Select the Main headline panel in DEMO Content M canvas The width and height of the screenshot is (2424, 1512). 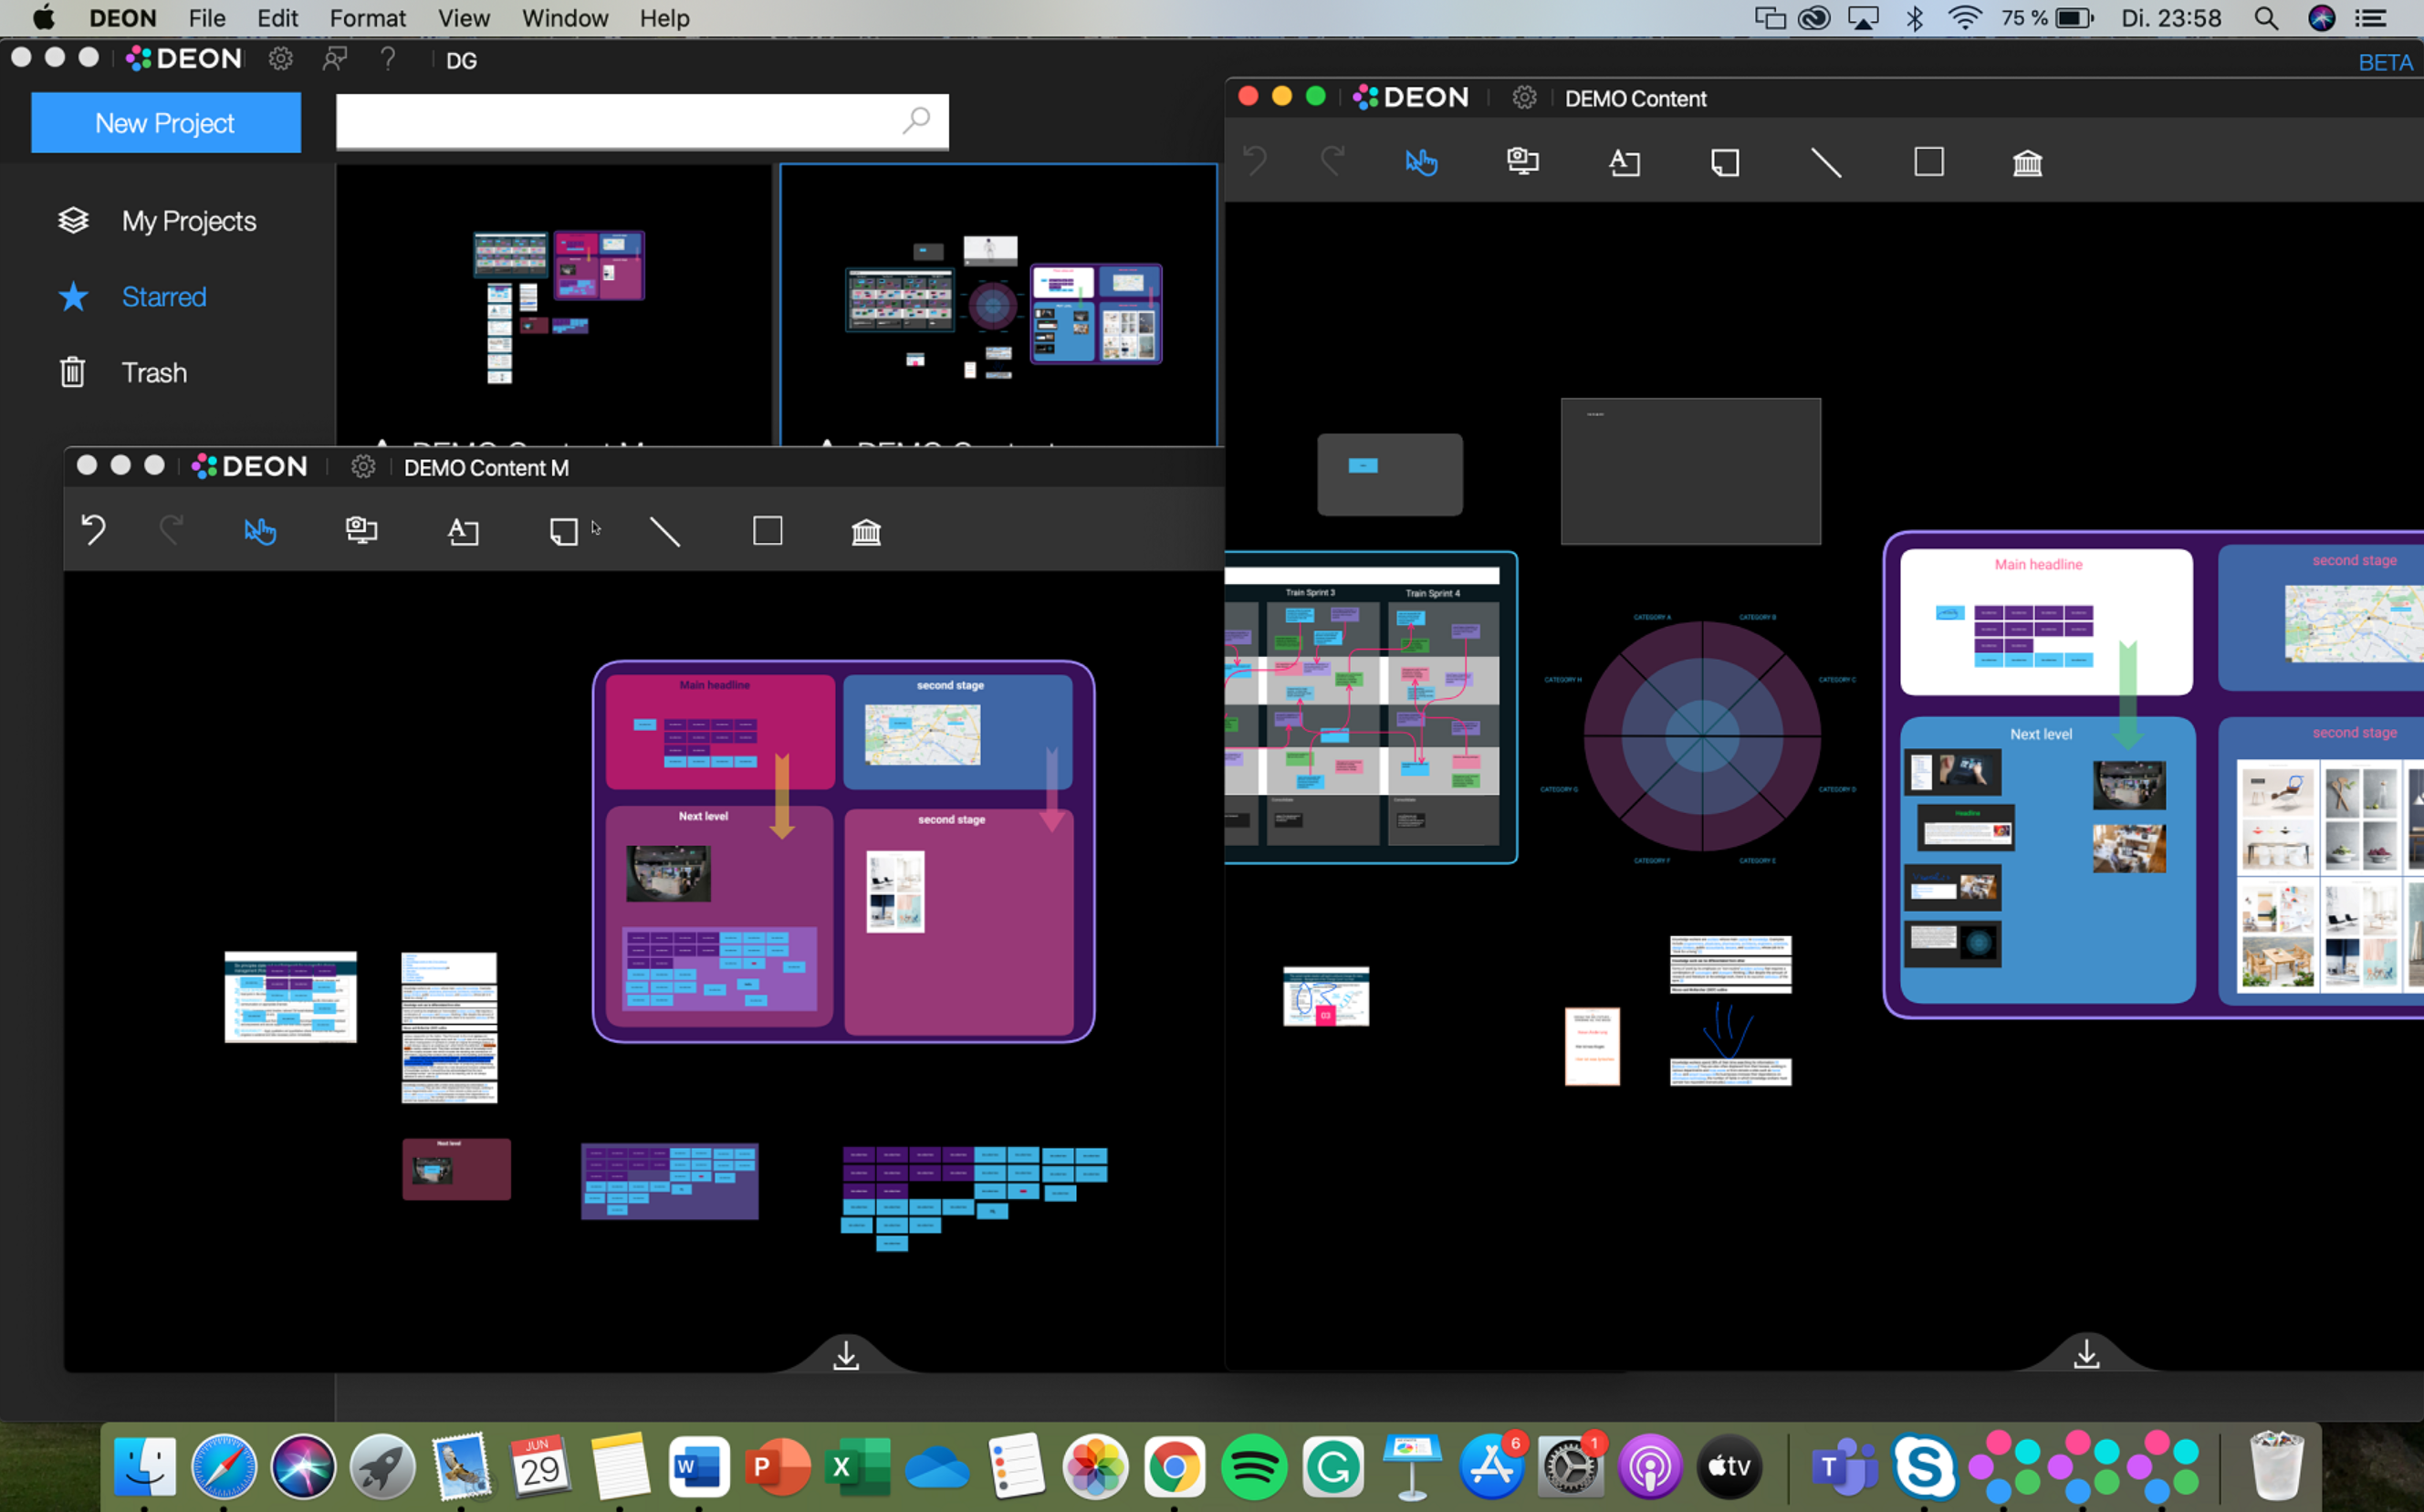click(x=720, y=732)
